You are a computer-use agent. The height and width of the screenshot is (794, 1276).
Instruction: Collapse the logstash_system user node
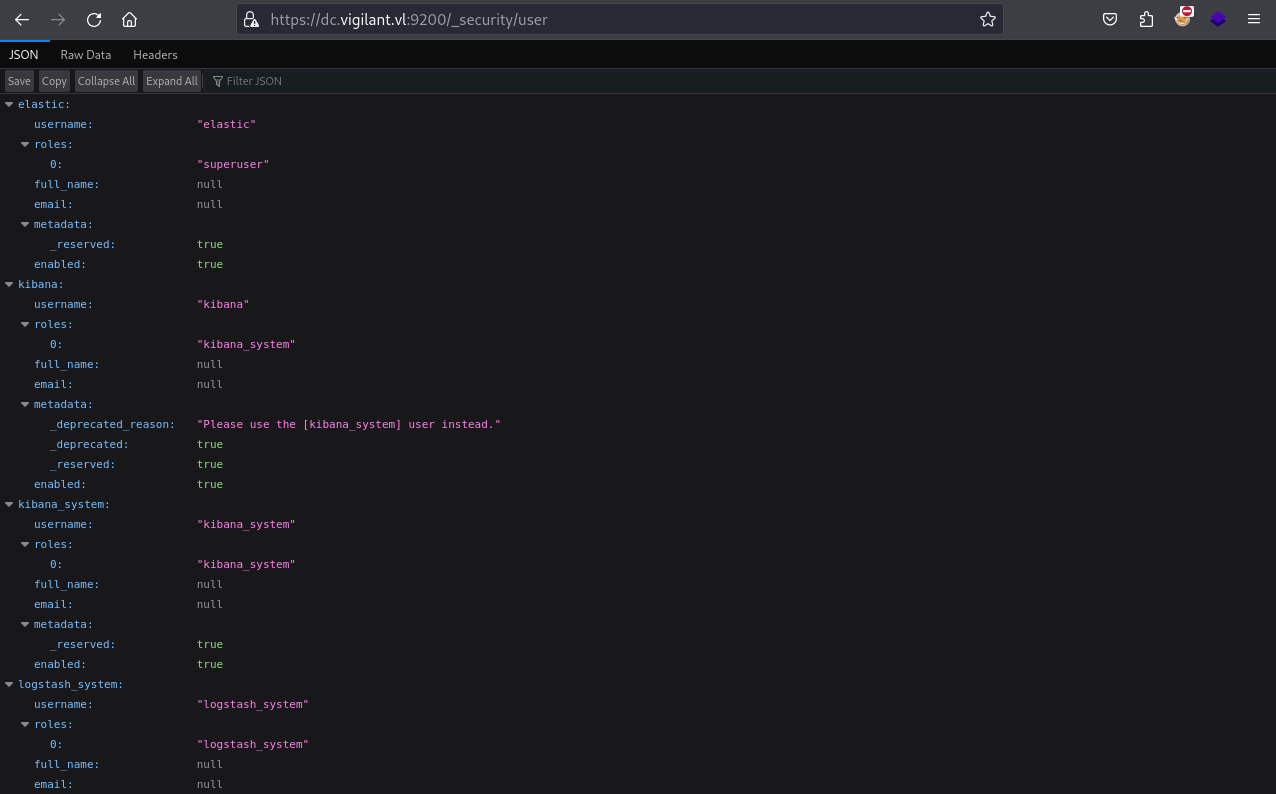(9, 684)
